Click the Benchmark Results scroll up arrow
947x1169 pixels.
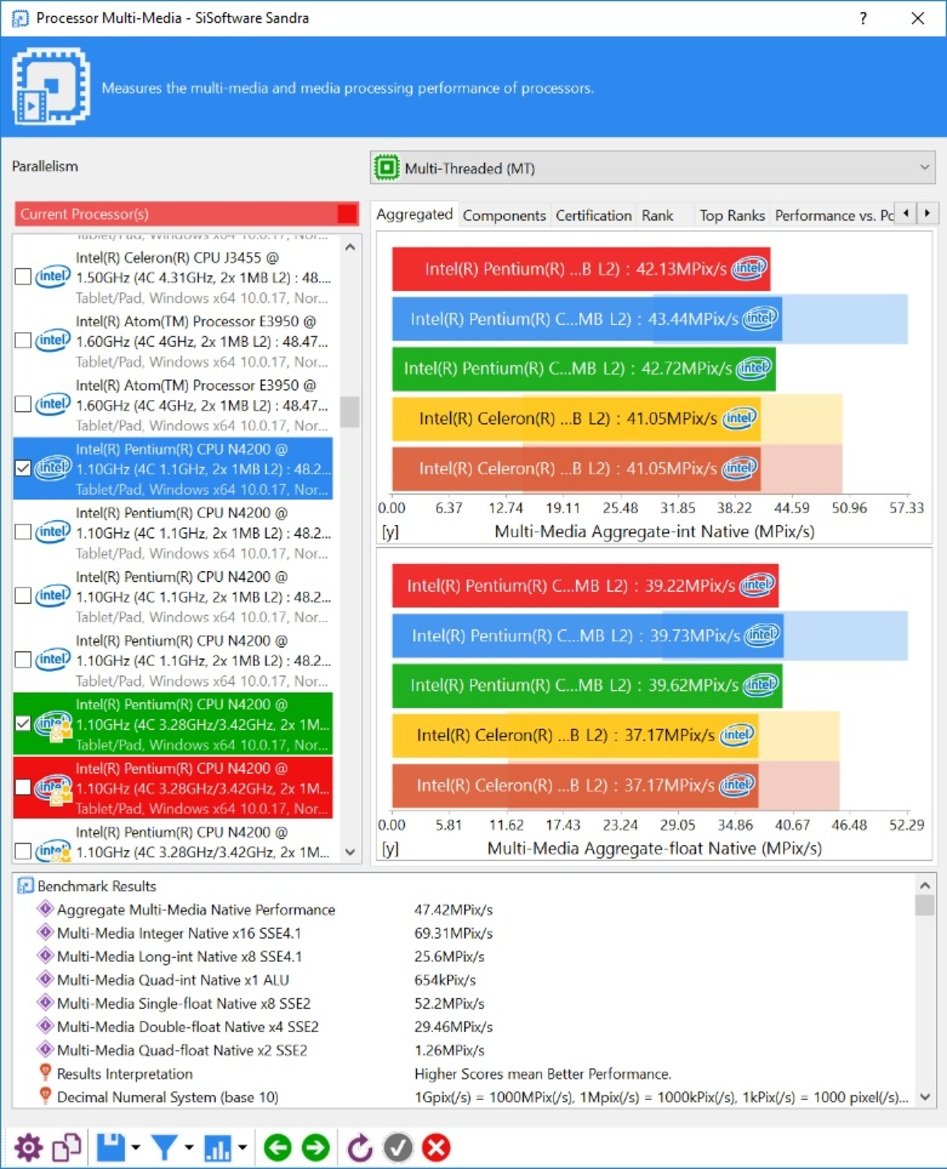[925, 885]
